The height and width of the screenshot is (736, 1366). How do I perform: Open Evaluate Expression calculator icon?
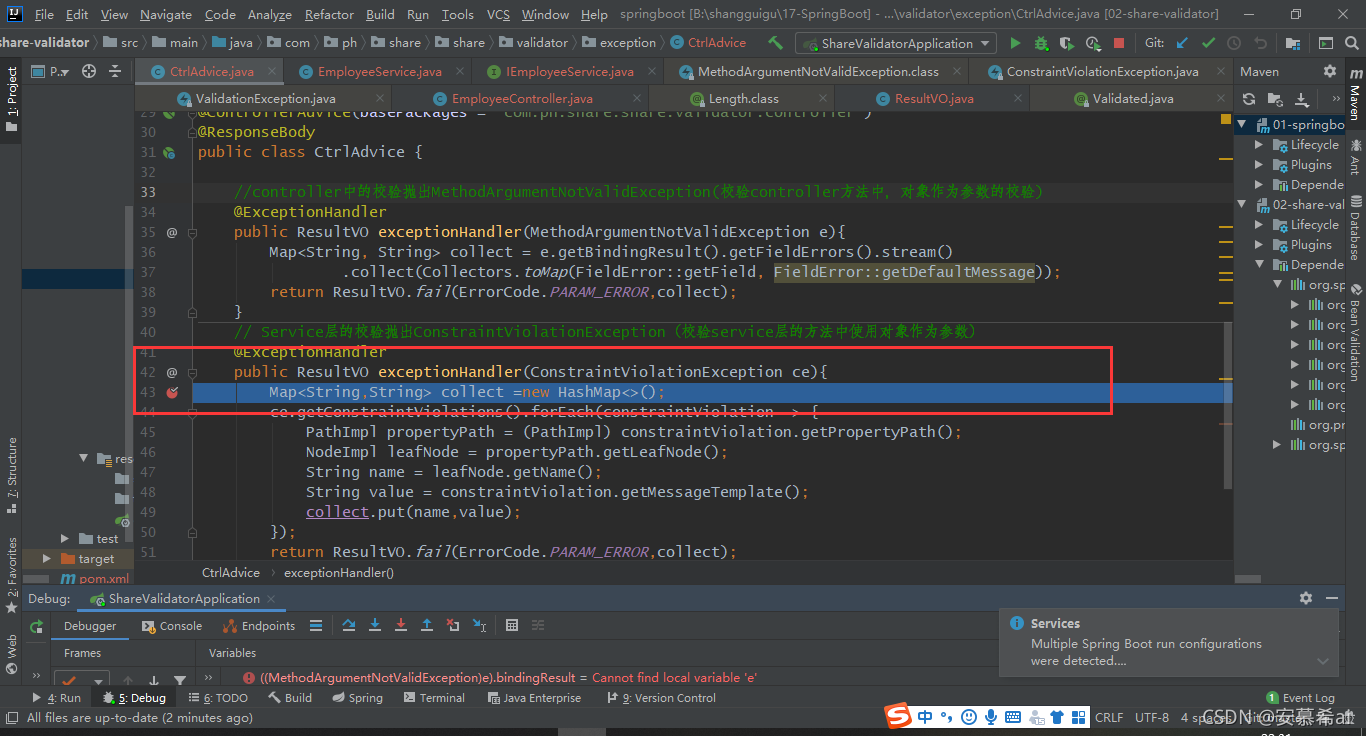(x=512, y=625)
